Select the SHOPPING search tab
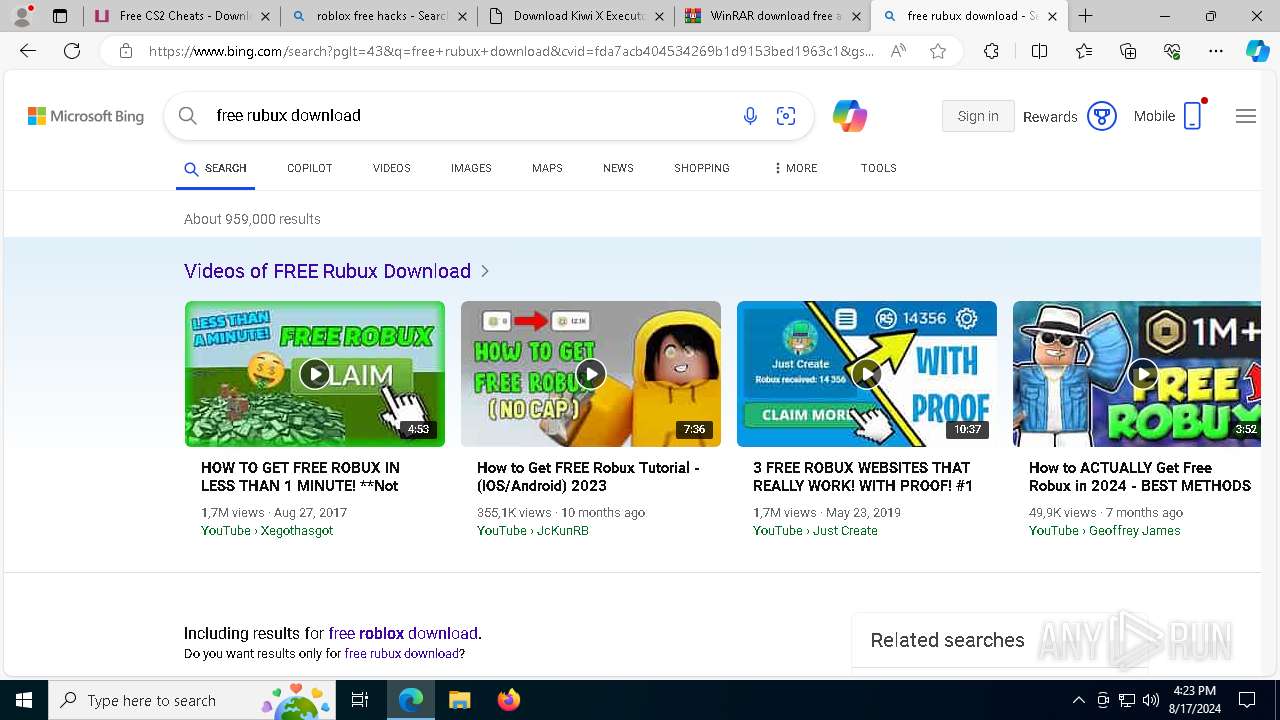 click(x=702, y=168)
